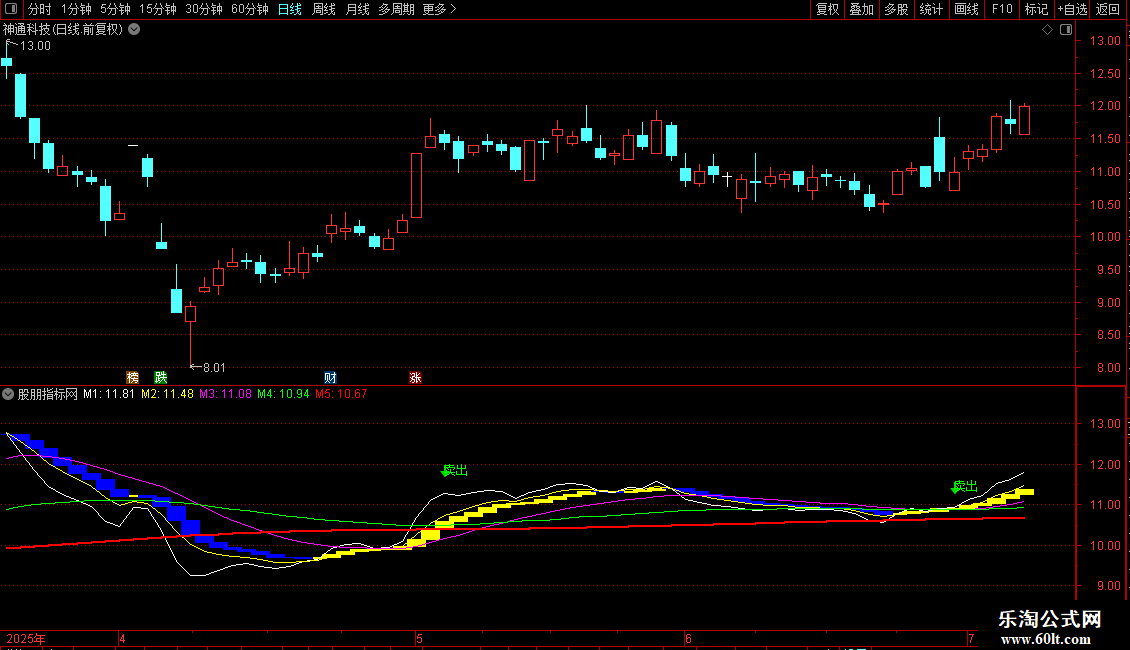Click the 标记 mark button
The width and height of the screenshot is (1130, 650).
pos(1036,9)
